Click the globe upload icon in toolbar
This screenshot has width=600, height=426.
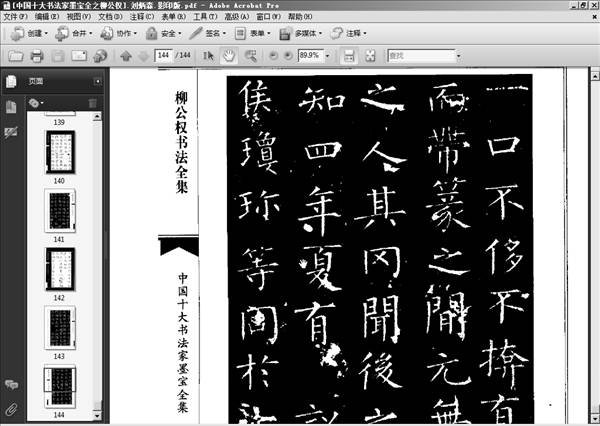100,56
